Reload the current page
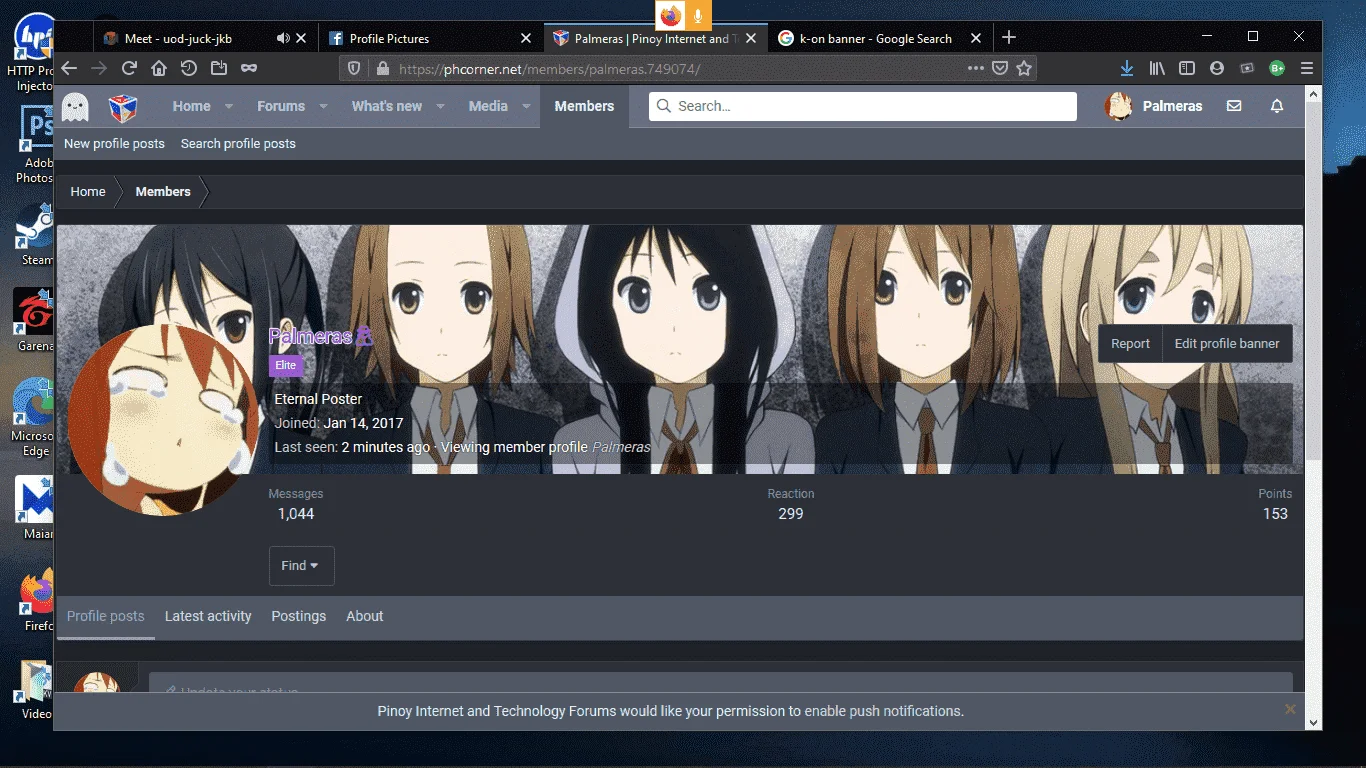This screenshot has height=768, width=1366. (x=129, y=68)
